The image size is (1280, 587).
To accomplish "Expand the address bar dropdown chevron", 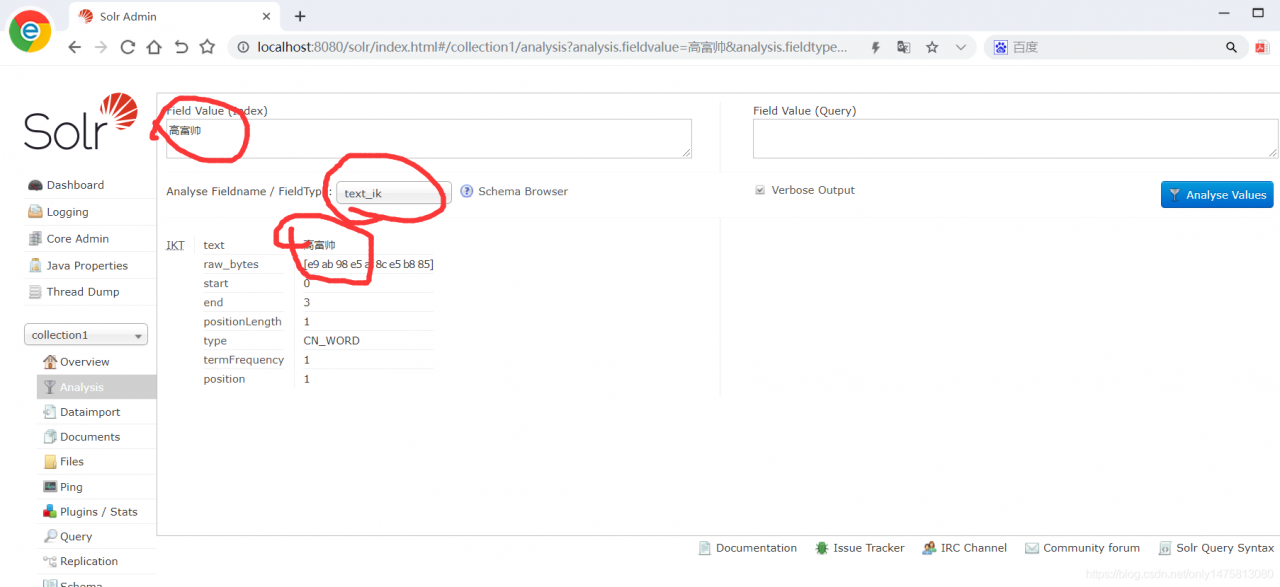I will point(961,47).
